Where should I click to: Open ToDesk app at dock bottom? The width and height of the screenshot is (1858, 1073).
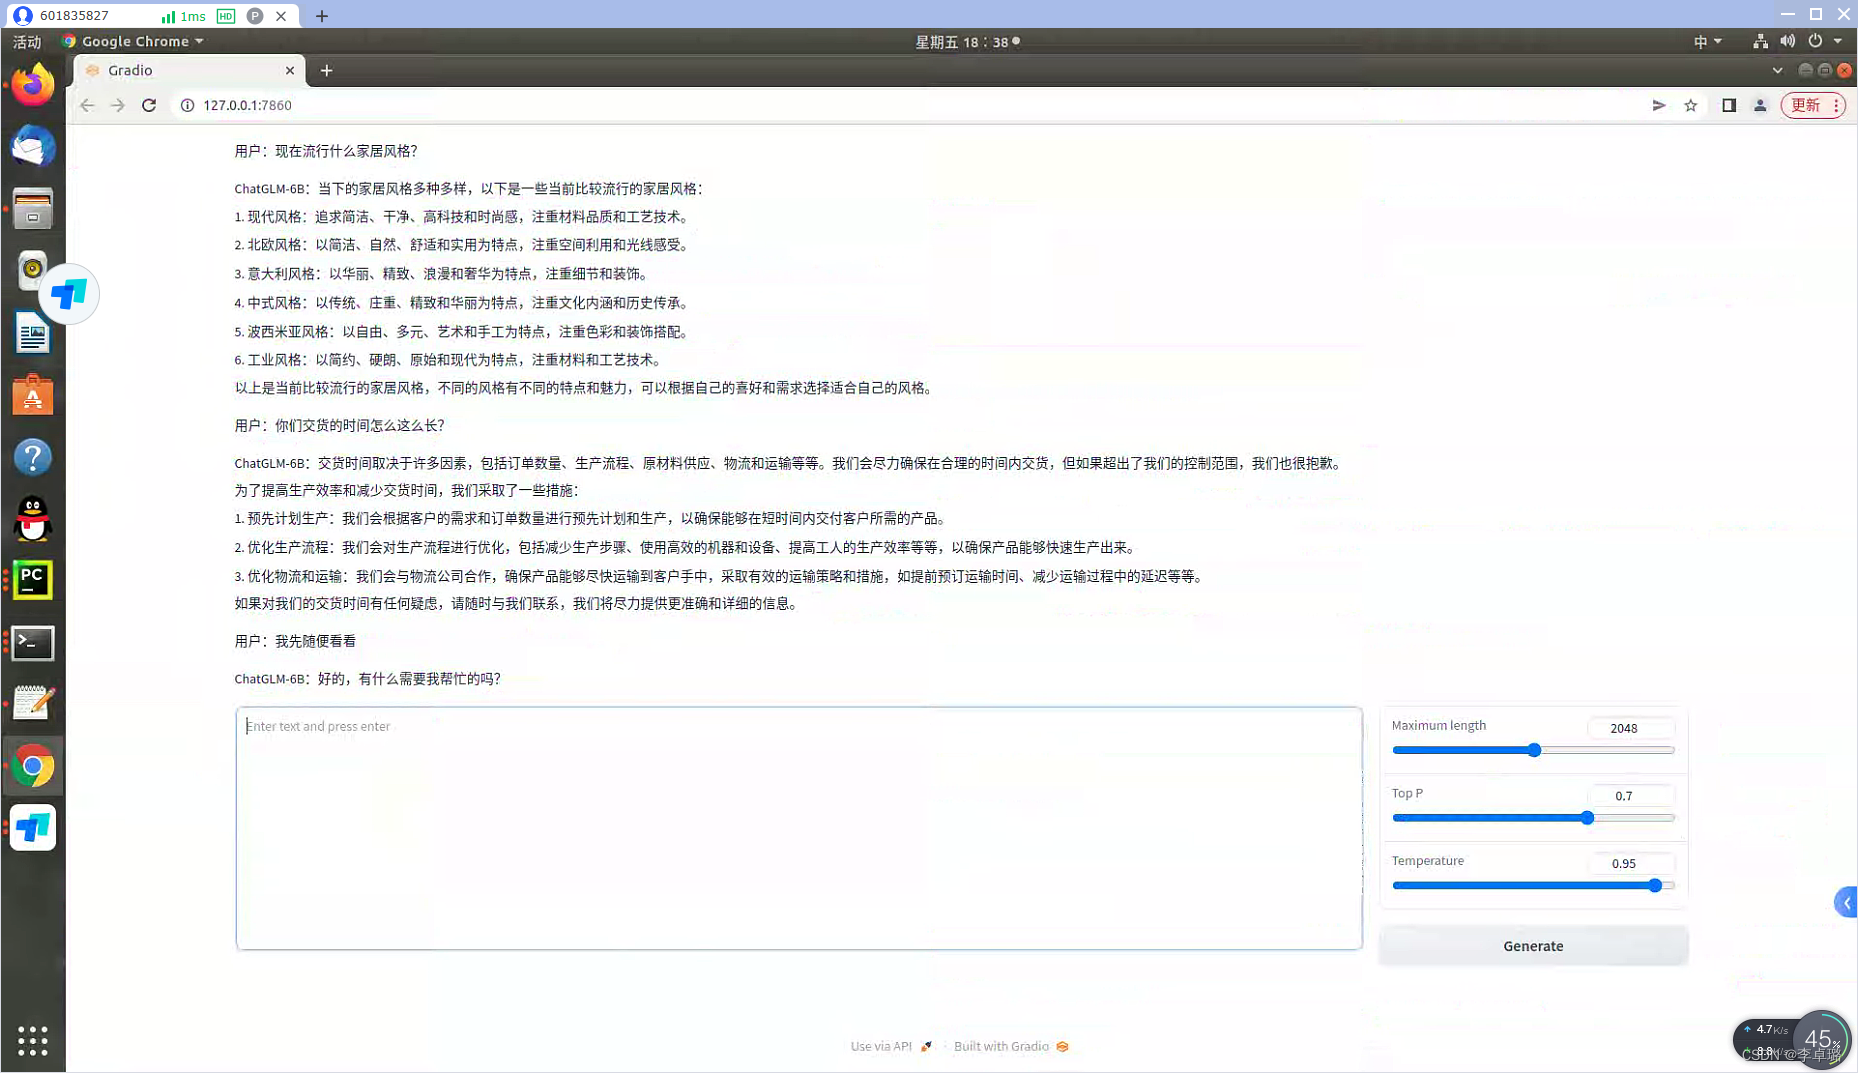pyautogui.click(x=33, y=828)
